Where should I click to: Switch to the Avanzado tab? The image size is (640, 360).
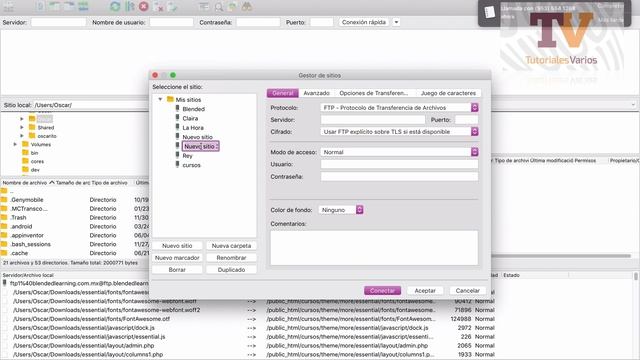pos(316,93)
